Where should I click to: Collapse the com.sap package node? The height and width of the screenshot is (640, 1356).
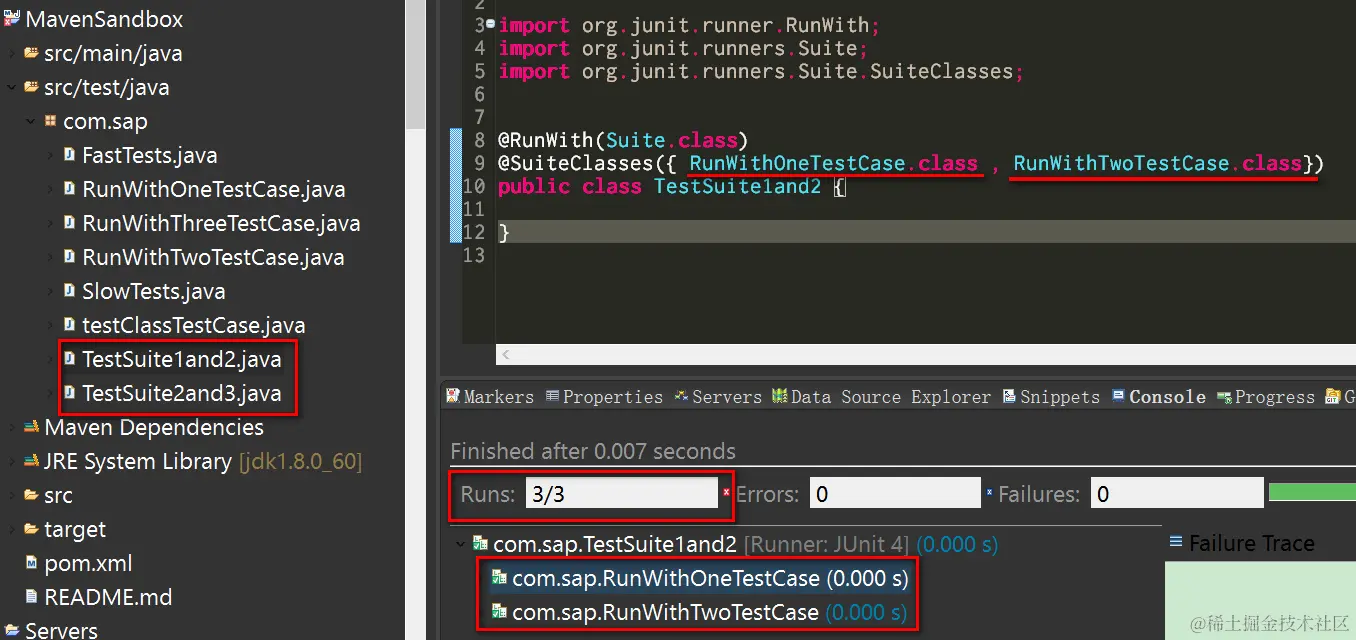(30, 121)
